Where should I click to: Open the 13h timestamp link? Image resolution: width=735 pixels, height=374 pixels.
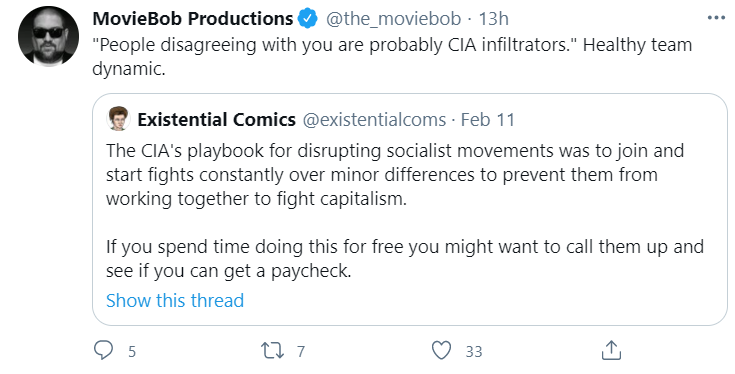click(x=493, y=19)
